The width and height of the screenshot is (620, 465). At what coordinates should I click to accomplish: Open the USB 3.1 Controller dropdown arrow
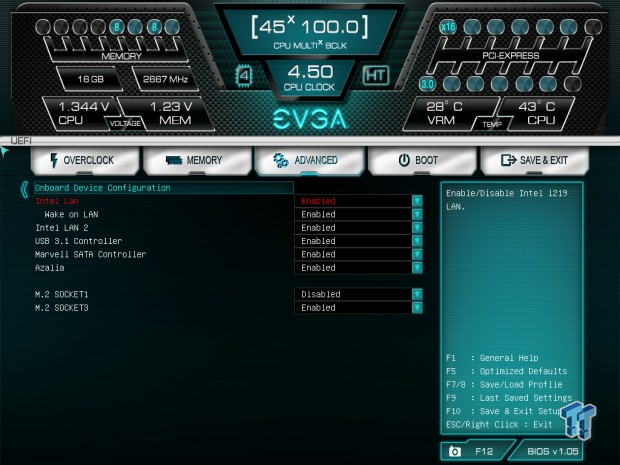(417, 241)
